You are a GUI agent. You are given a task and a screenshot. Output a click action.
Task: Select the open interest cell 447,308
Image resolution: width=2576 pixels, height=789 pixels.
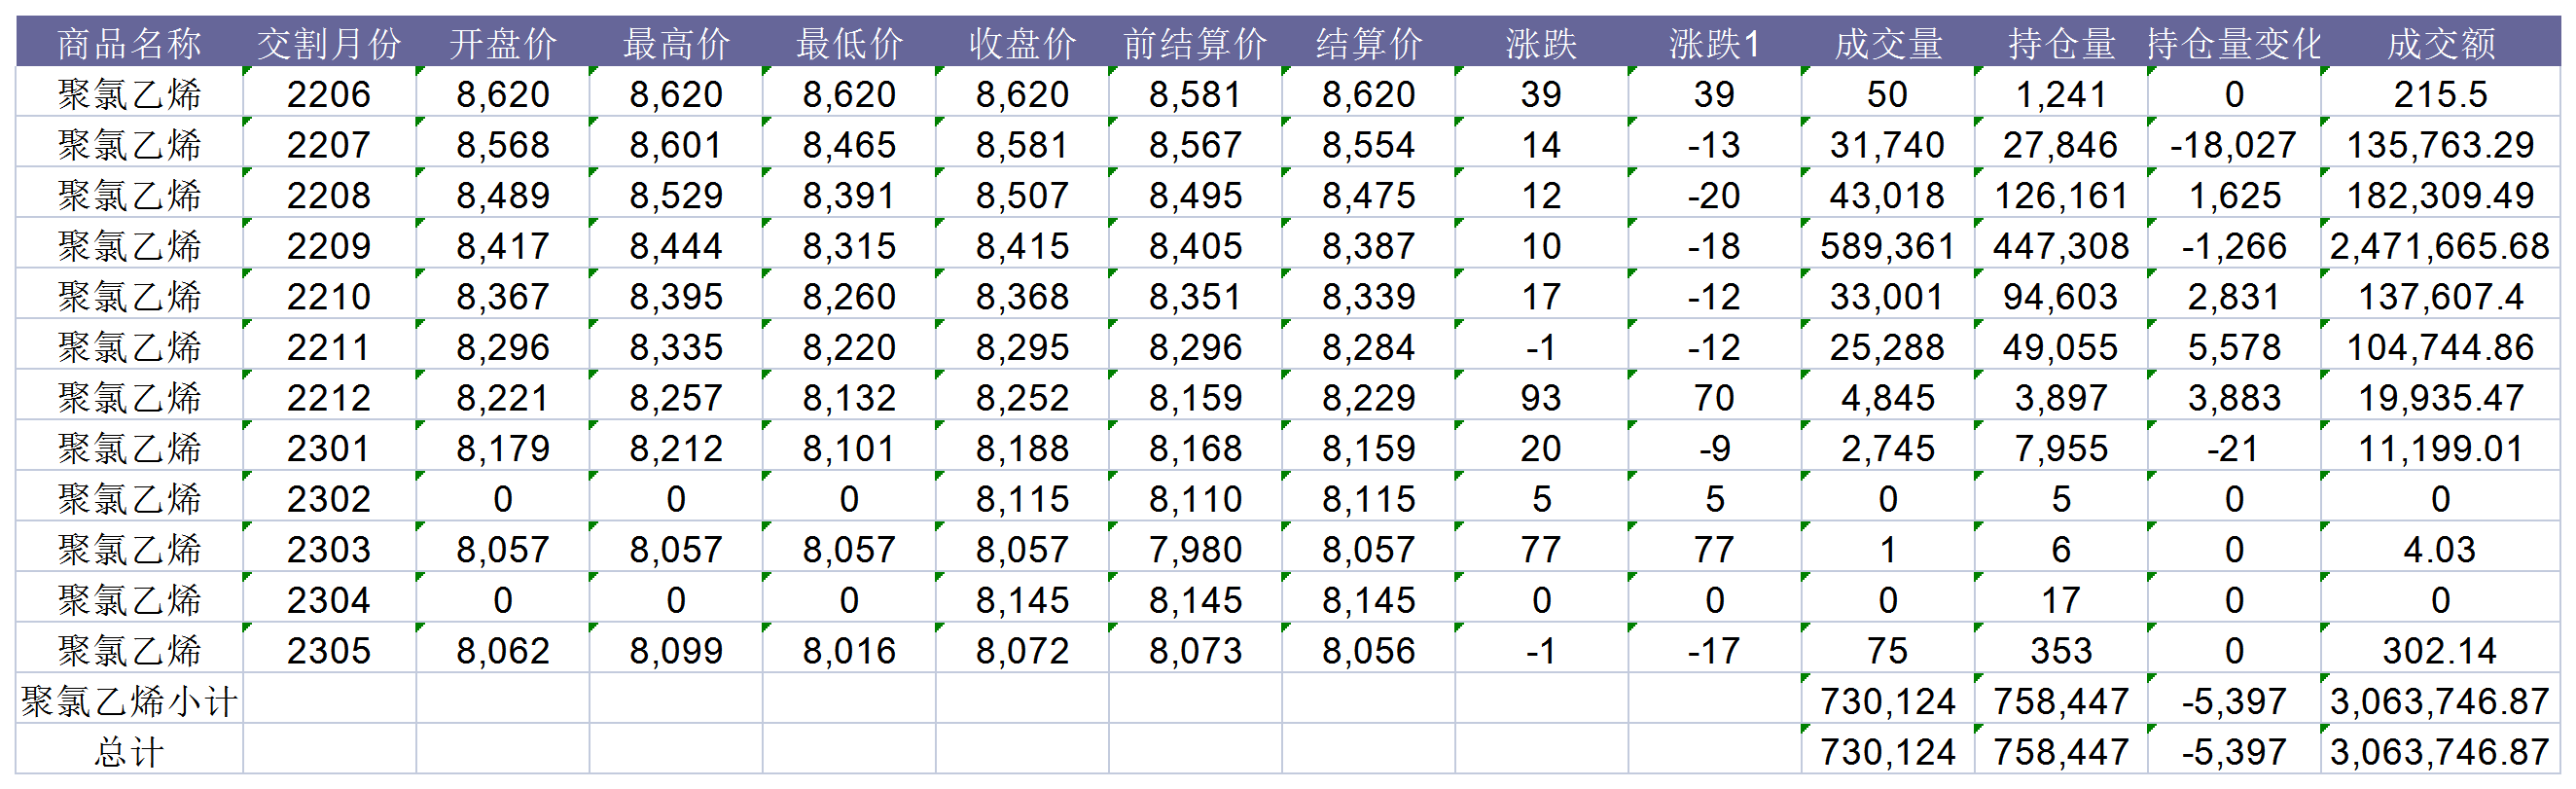tap(2060, 246)
